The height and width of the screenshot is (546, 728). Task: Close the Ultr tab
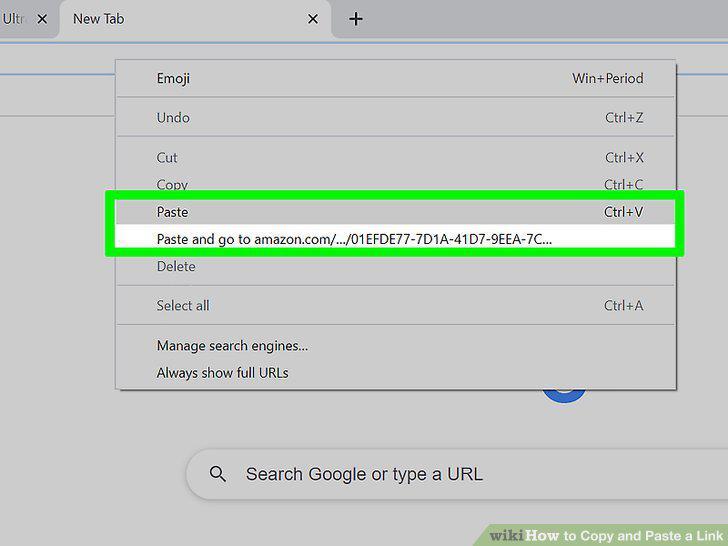pyautogui.click(x=42, y=19)
